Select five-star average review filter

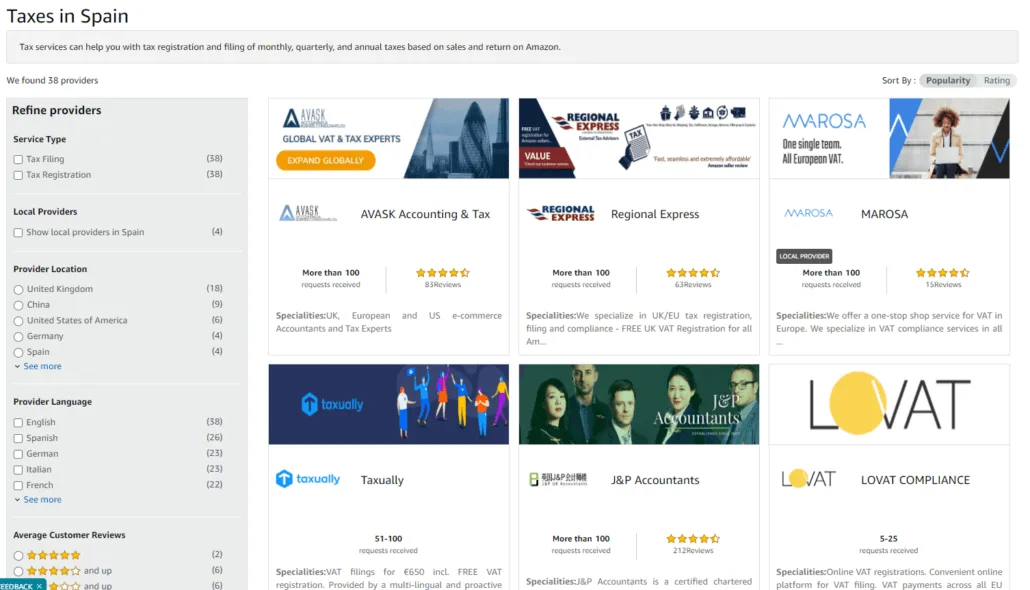tap(18, 556)
